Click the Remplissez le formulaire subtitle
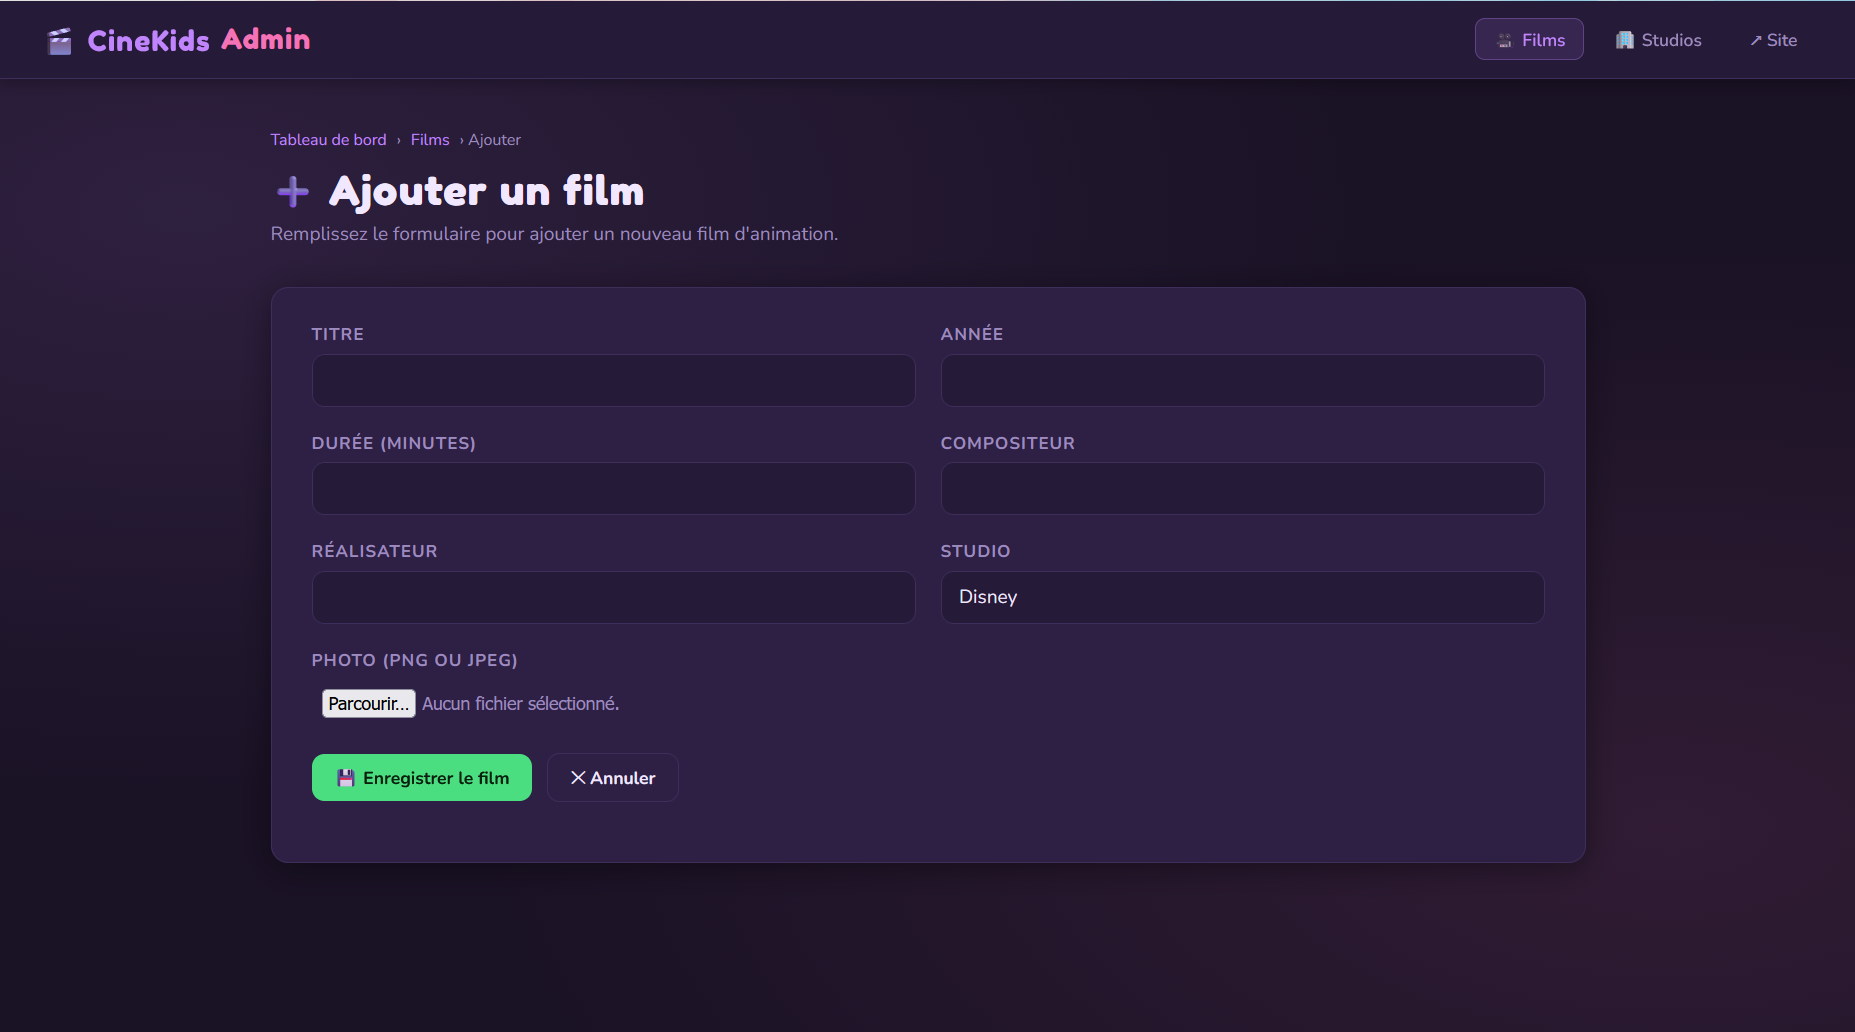 click(554, 234)
